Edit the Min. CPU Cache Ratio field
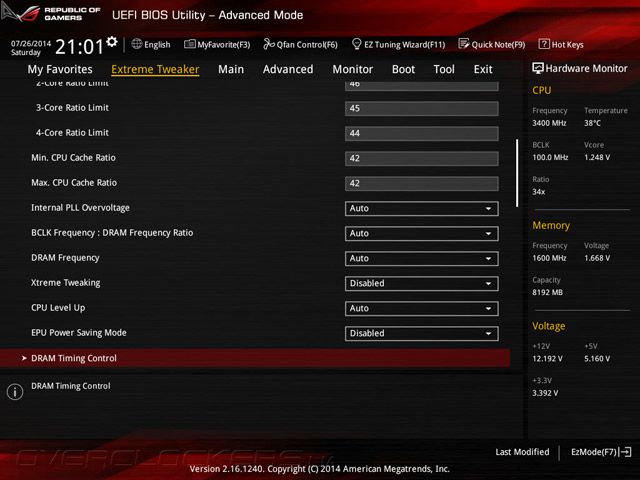This screenshot has height=480, width=640. coord(421,158)
